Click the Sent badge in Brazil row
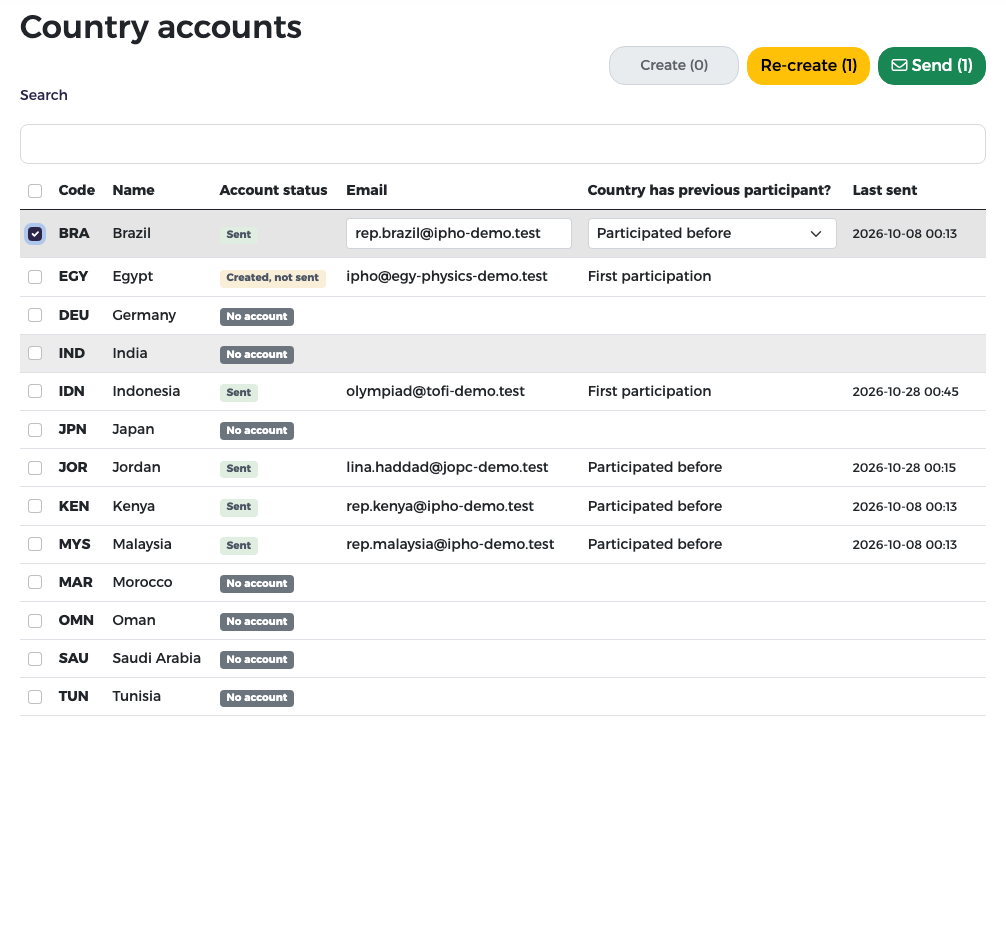The width and height of the screenshot is (1006, 933). point(239,234)
